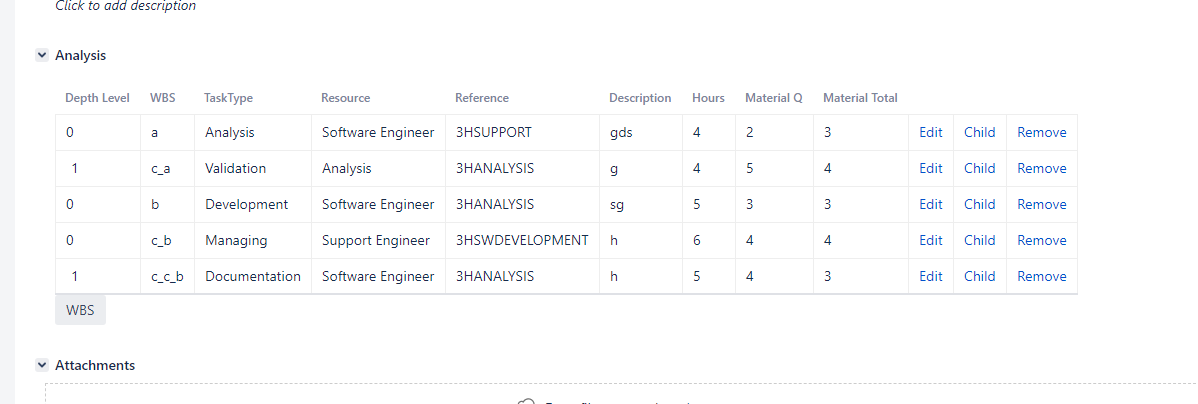Add Child to the Validation row
This screenshot has width=1198, height=404.
979,168
